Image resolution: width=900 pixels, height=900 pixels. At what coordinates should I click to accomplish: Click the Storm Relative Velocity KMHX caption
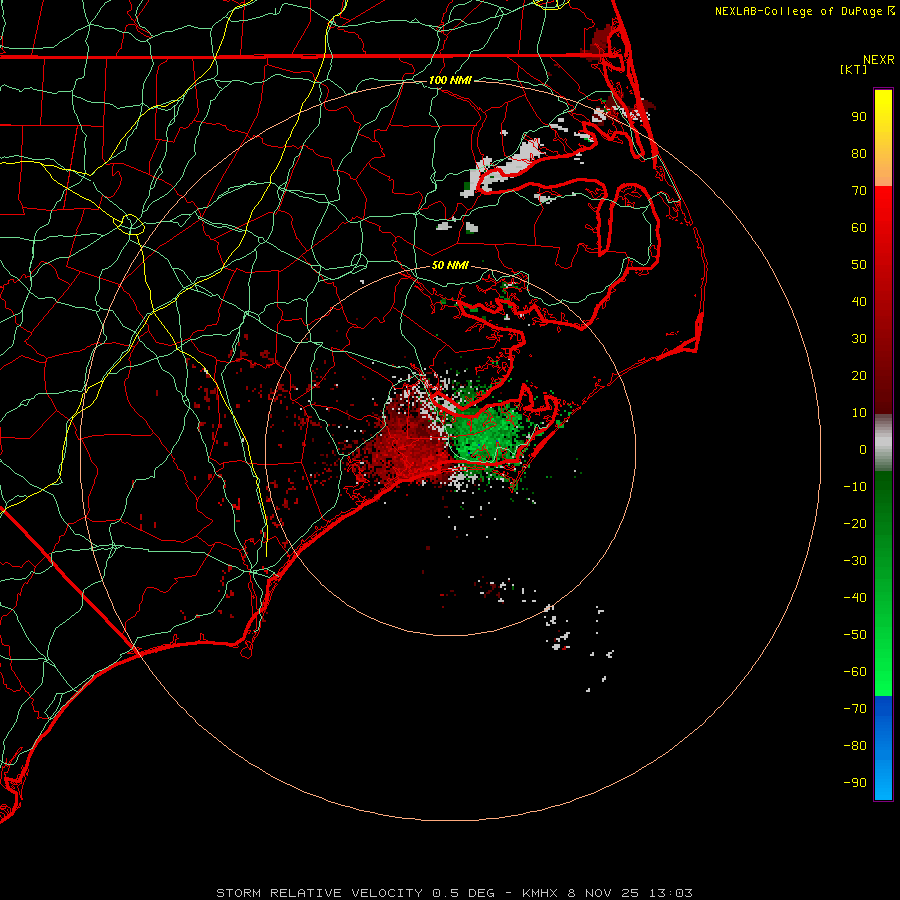pyautogui.click(x=454, y=893)
